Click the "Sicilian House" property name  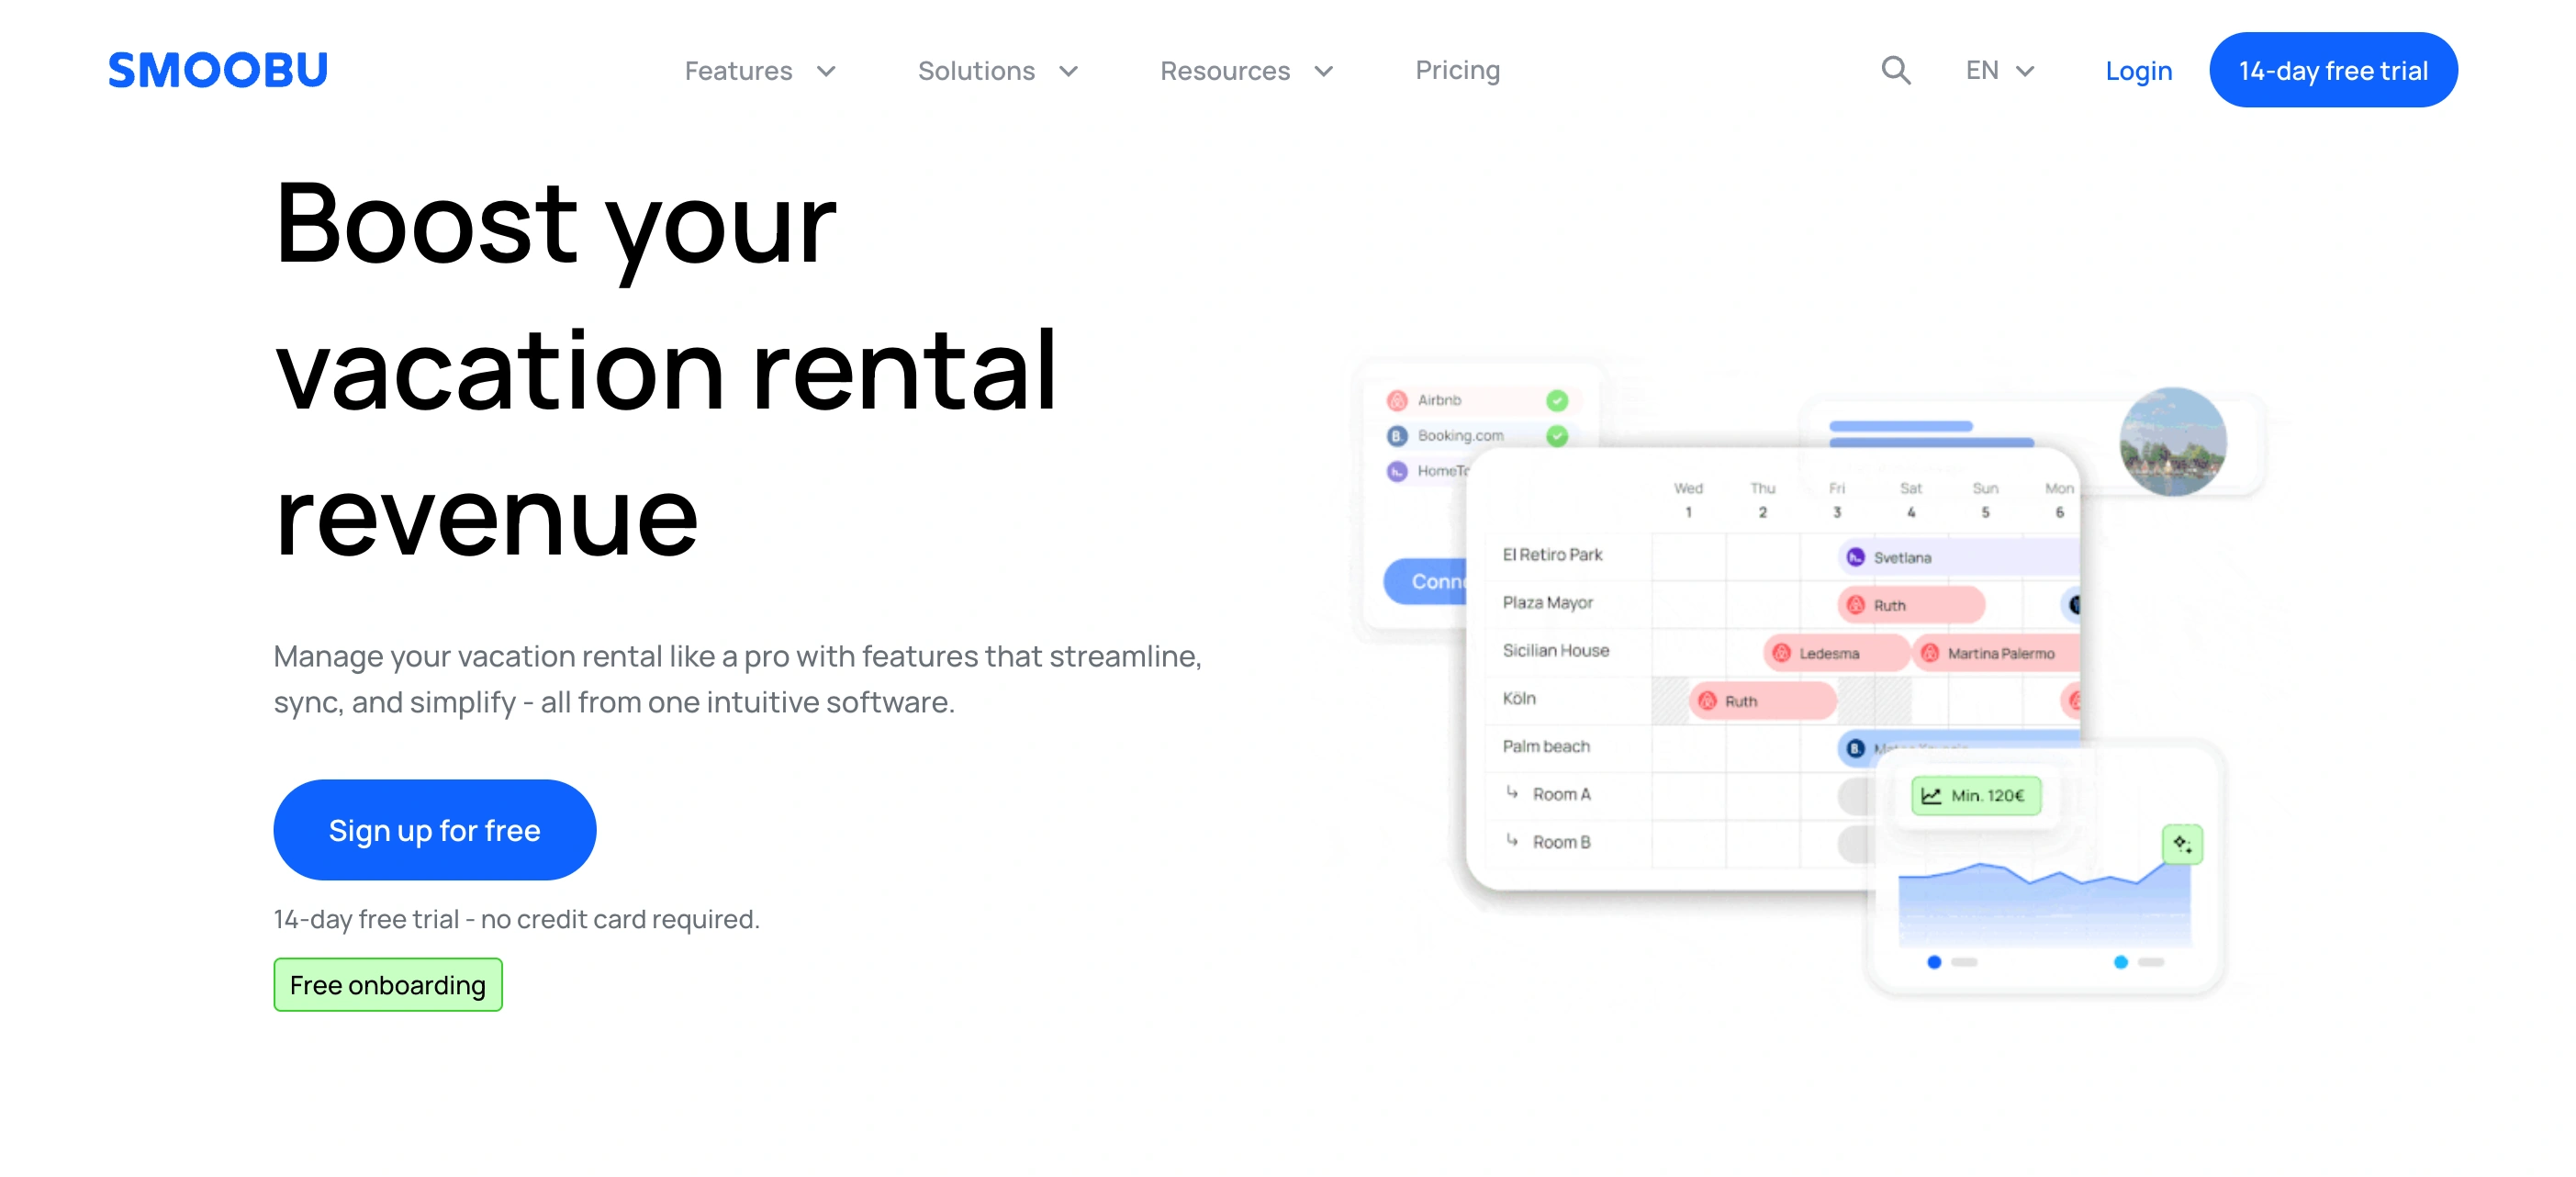[1556, 651]
